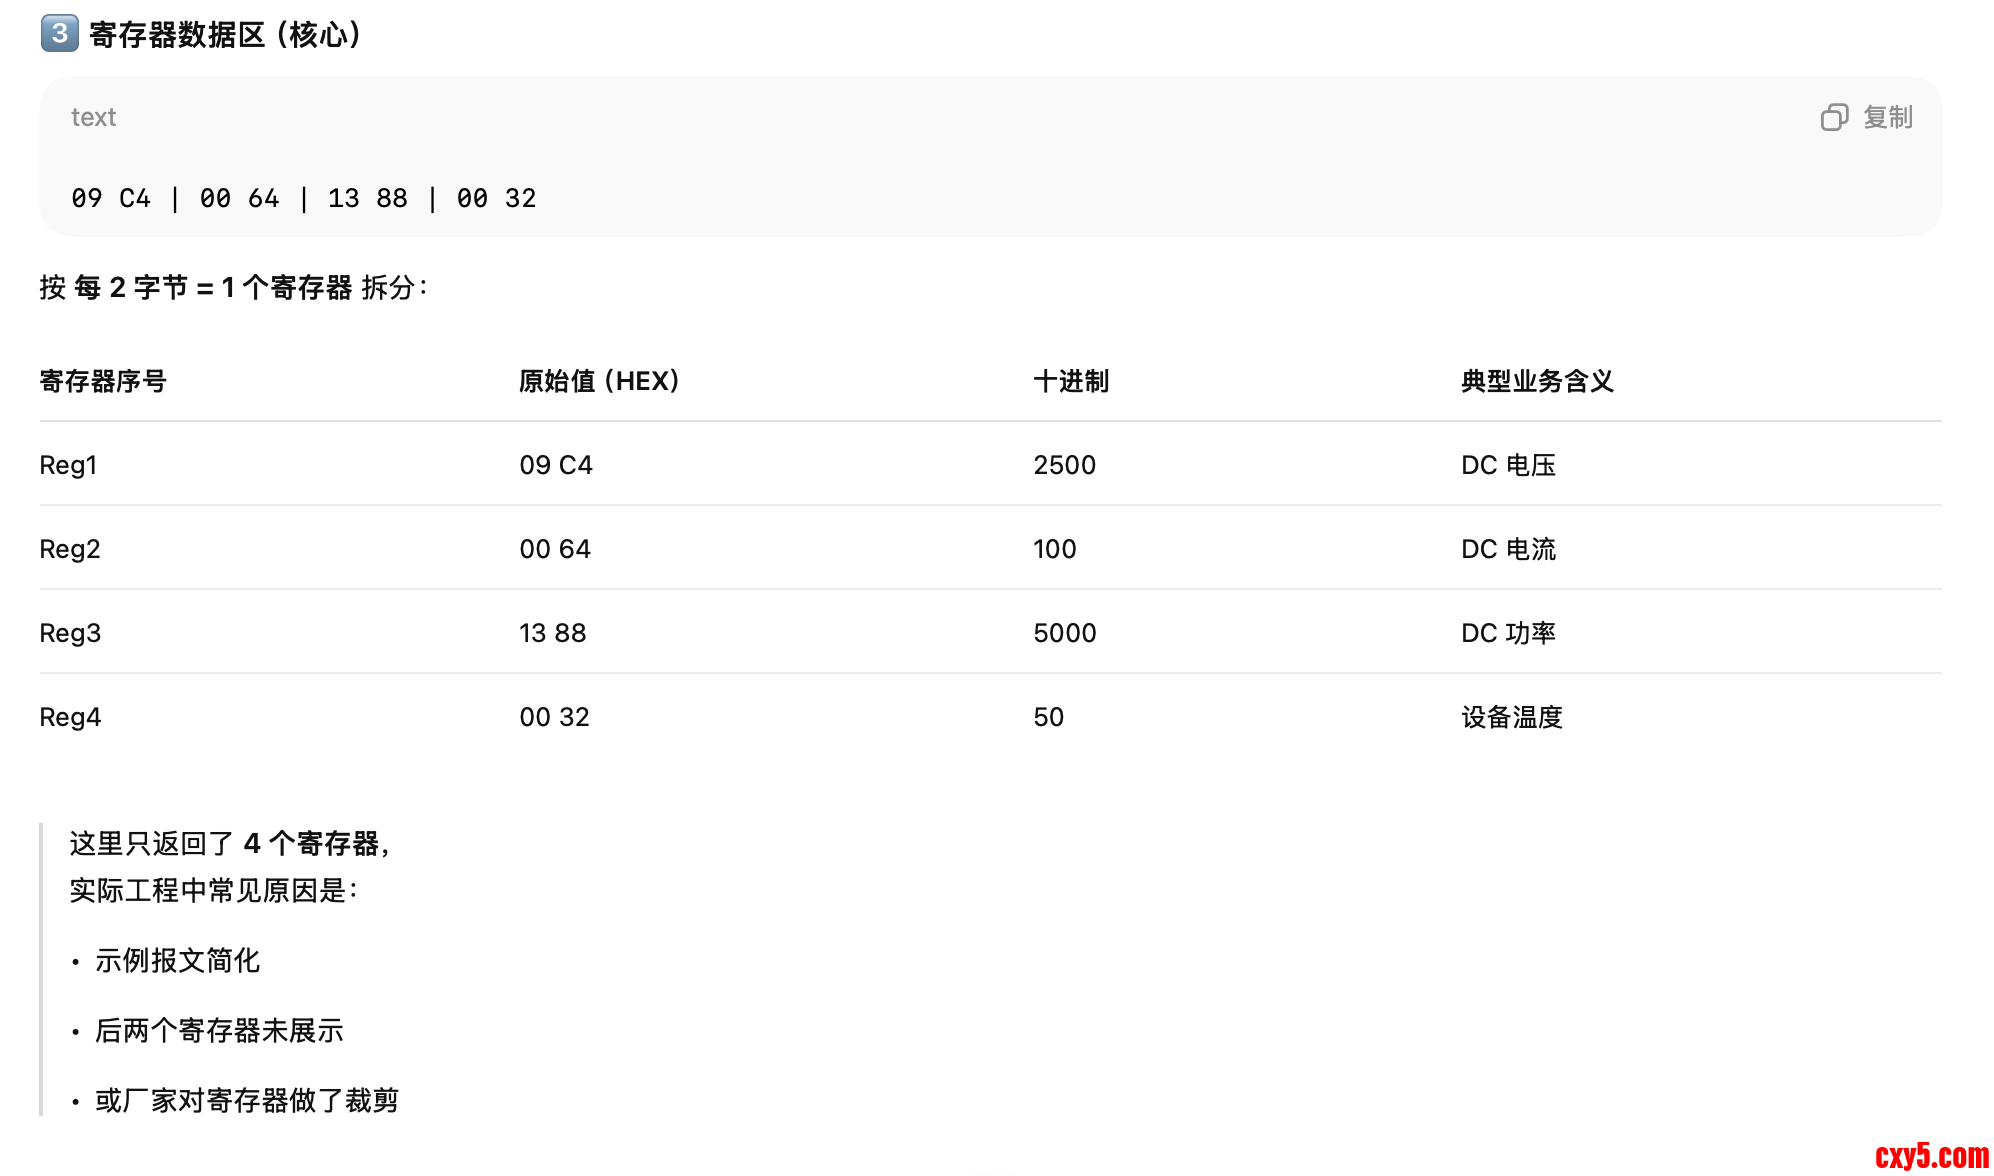The height and width of the screenshot is (1176, 1994).
Task: Click the hex code line 09 C4
Action: (x=111, y=198)
